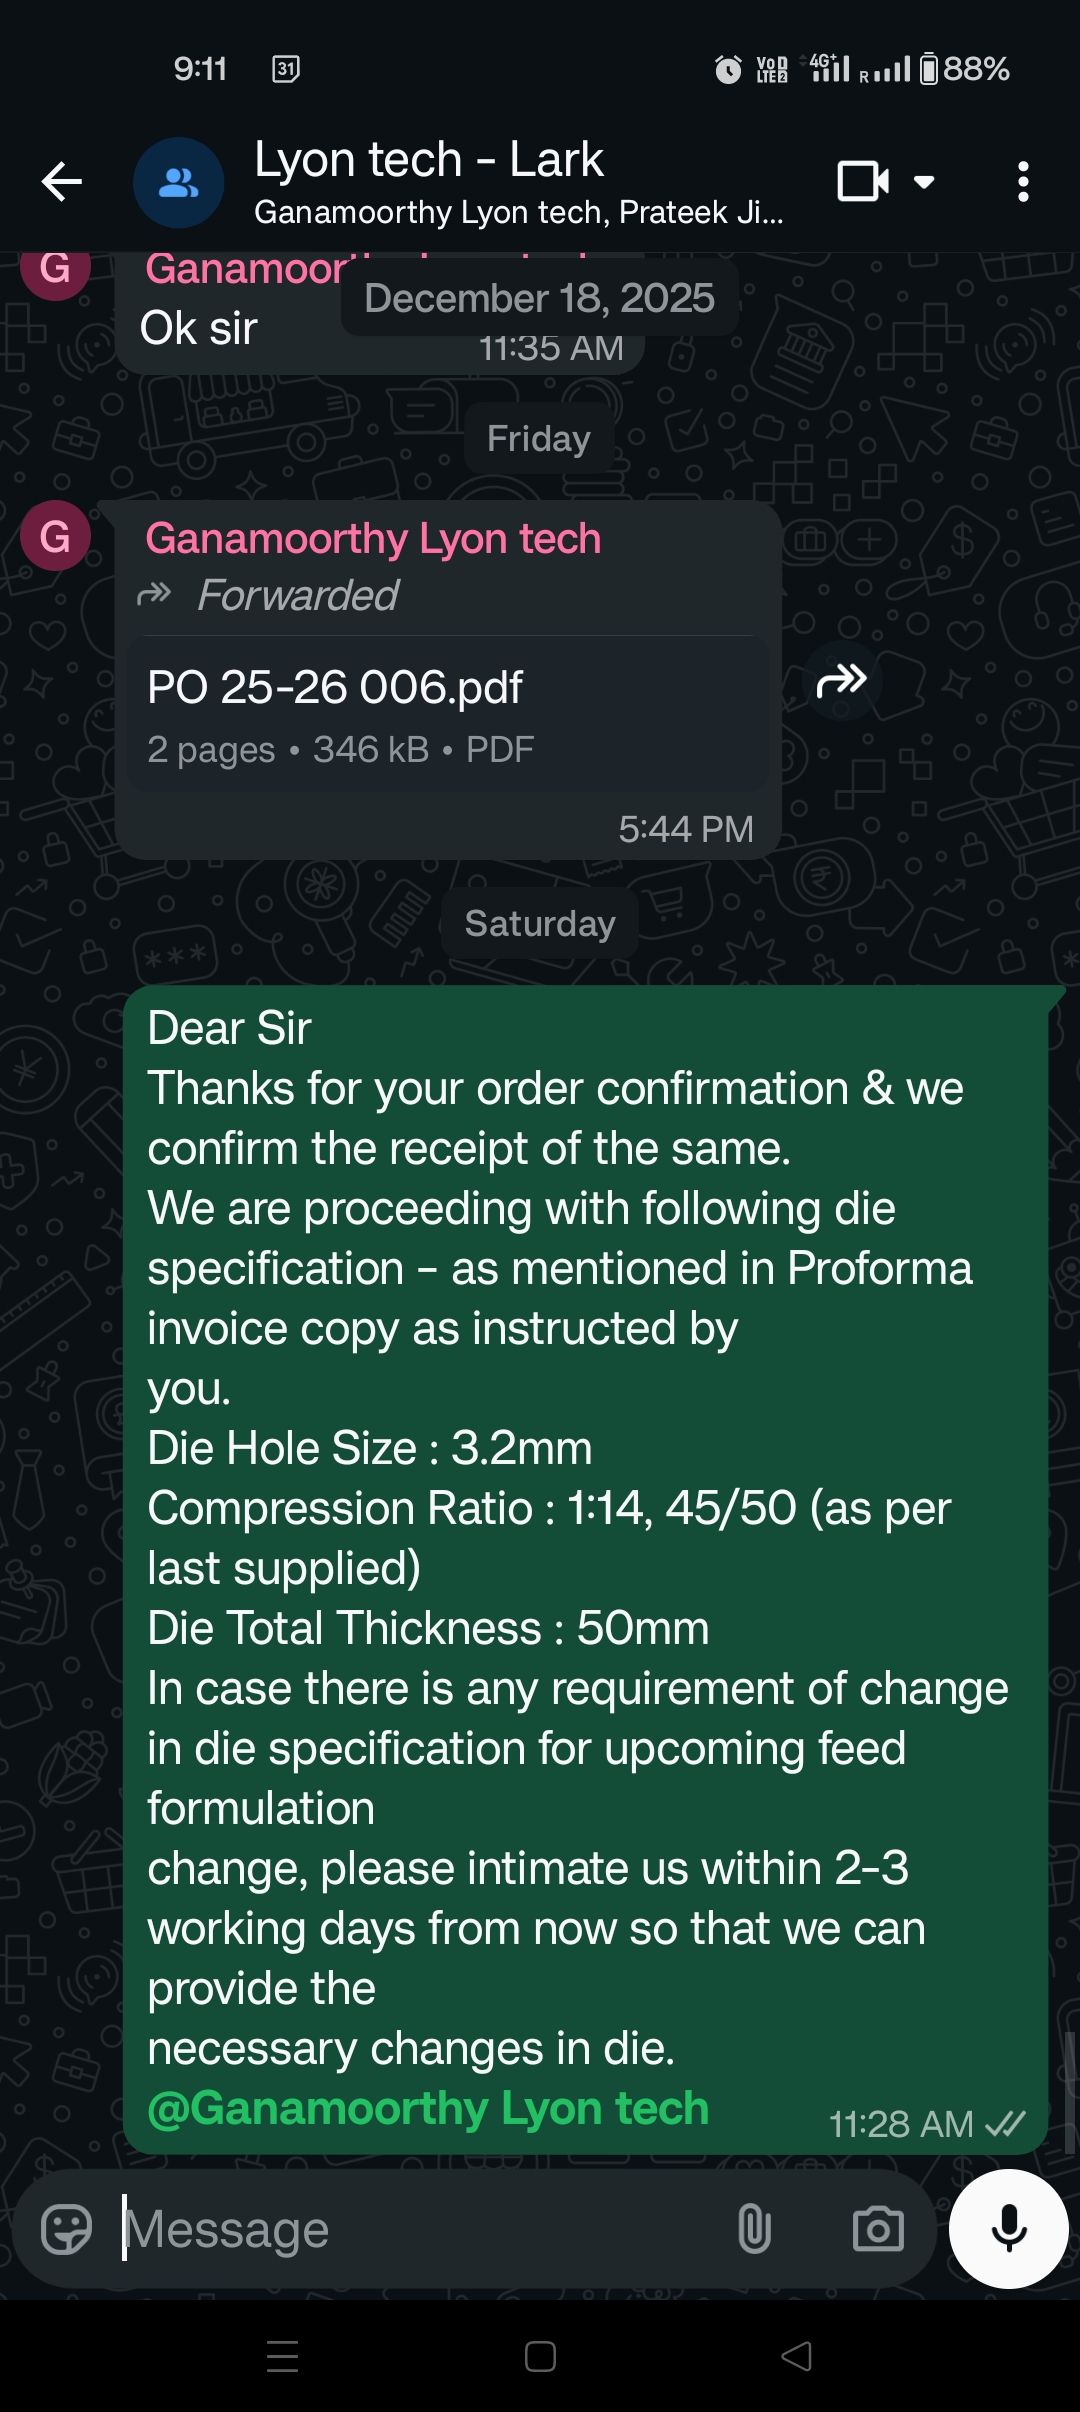Tap the G avatar beside forwarded message
The image size is (1080, 2412).
(55, 536)
